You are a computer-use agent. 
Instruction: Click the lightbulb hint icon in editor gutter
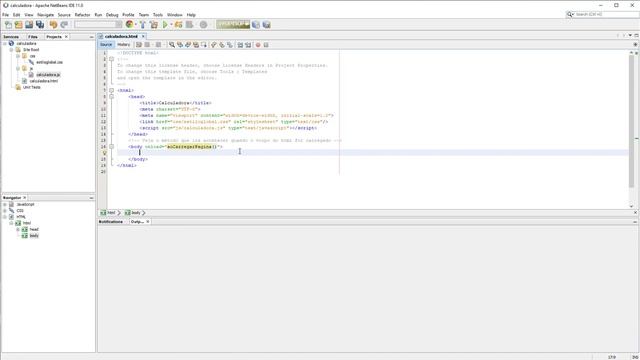(104, 153)
